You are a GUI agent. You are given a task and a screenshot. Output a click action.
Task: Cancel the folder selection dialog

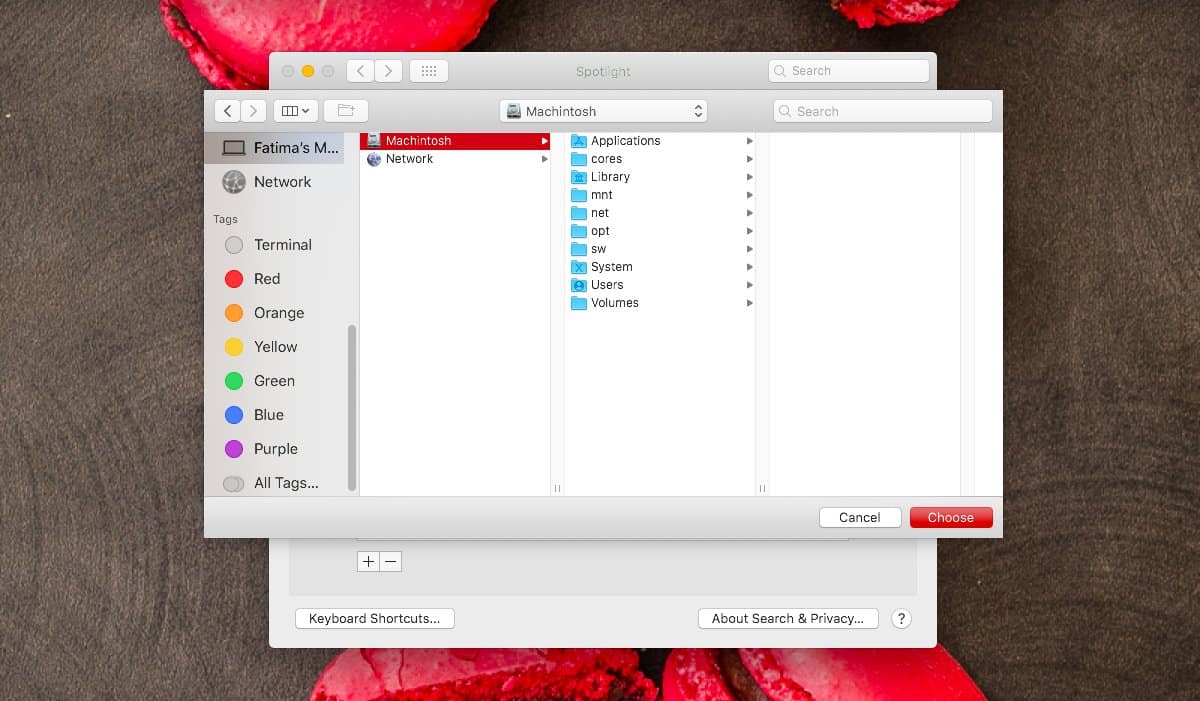[859, 517]
